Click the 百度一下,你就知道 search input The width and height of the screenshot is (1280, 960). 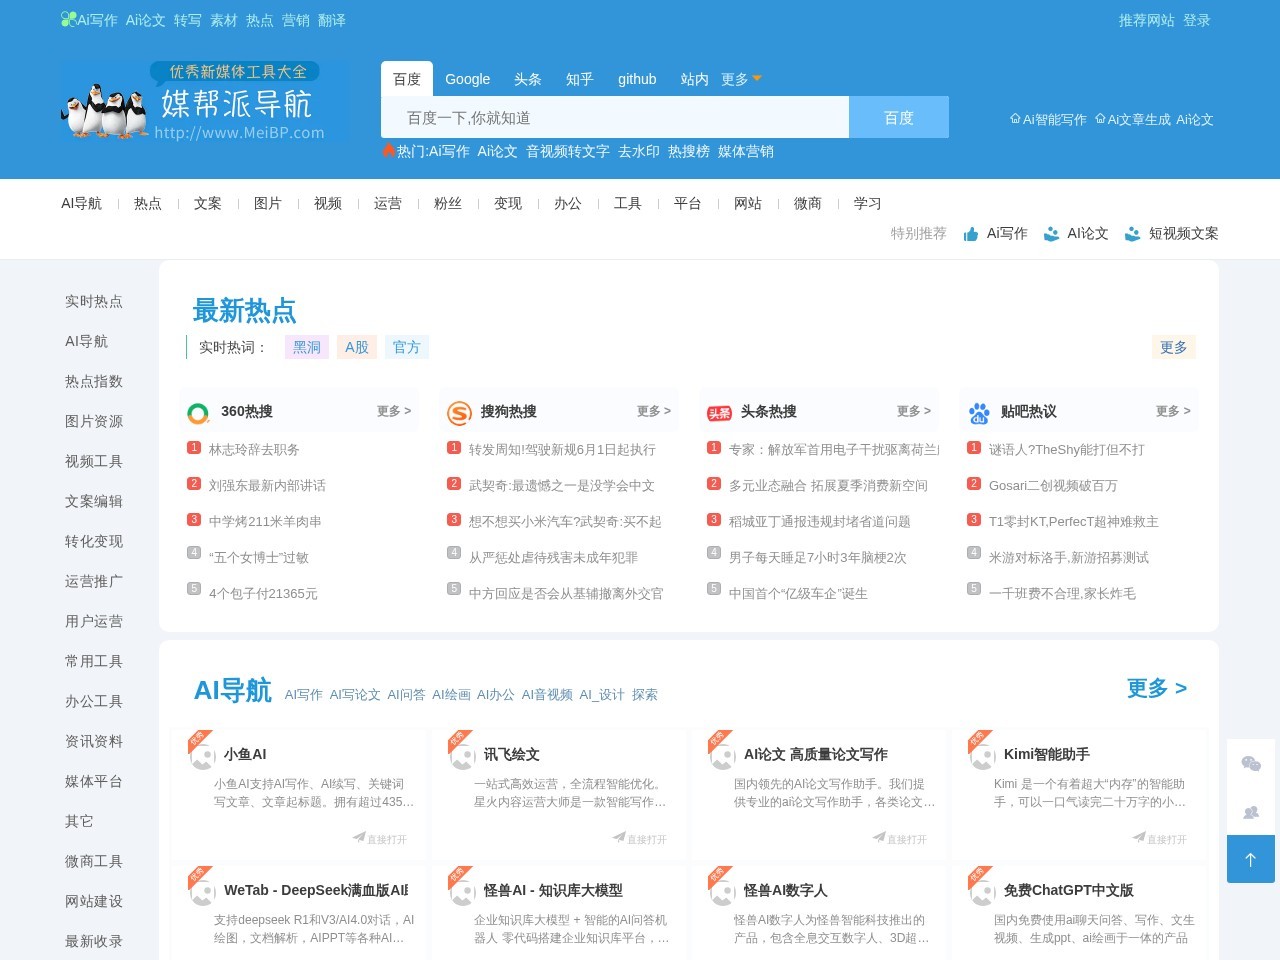(615, 117)
